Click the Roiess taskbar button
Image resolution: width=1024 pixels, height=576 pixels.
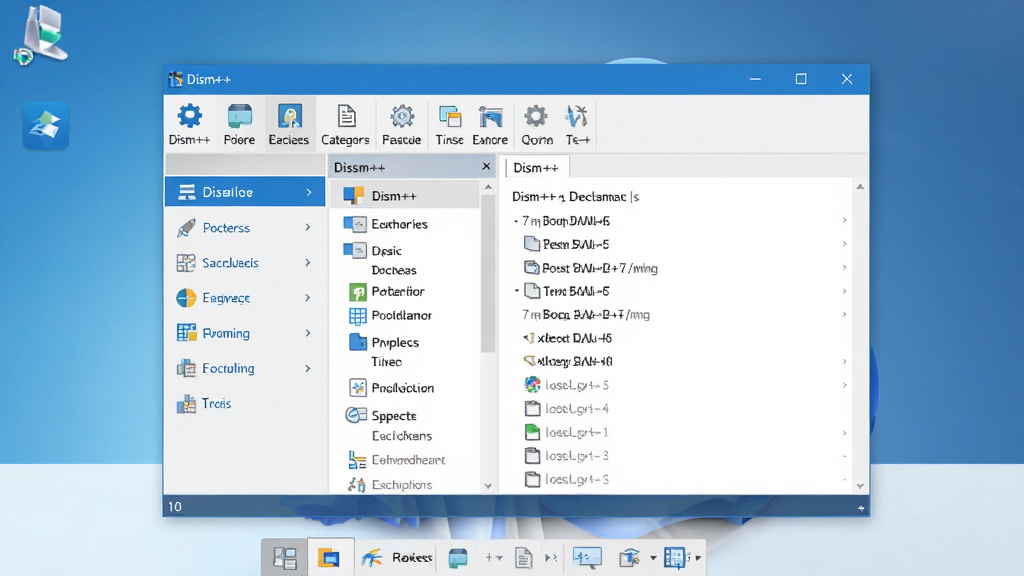click(x=397, y=558)
